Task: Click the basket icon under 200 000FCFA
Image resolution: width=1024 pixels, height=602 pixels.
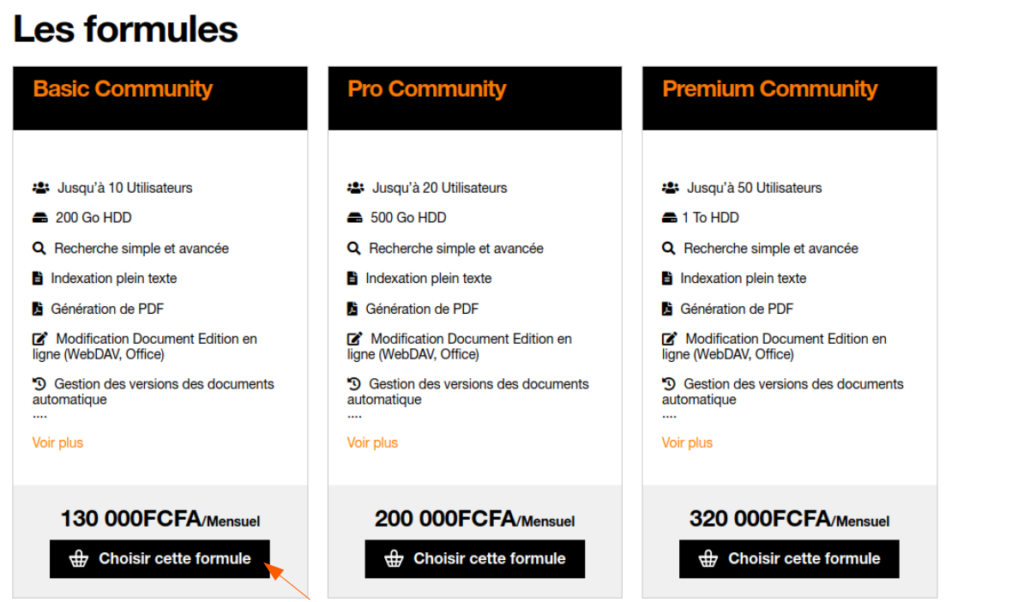Action: 394,559
